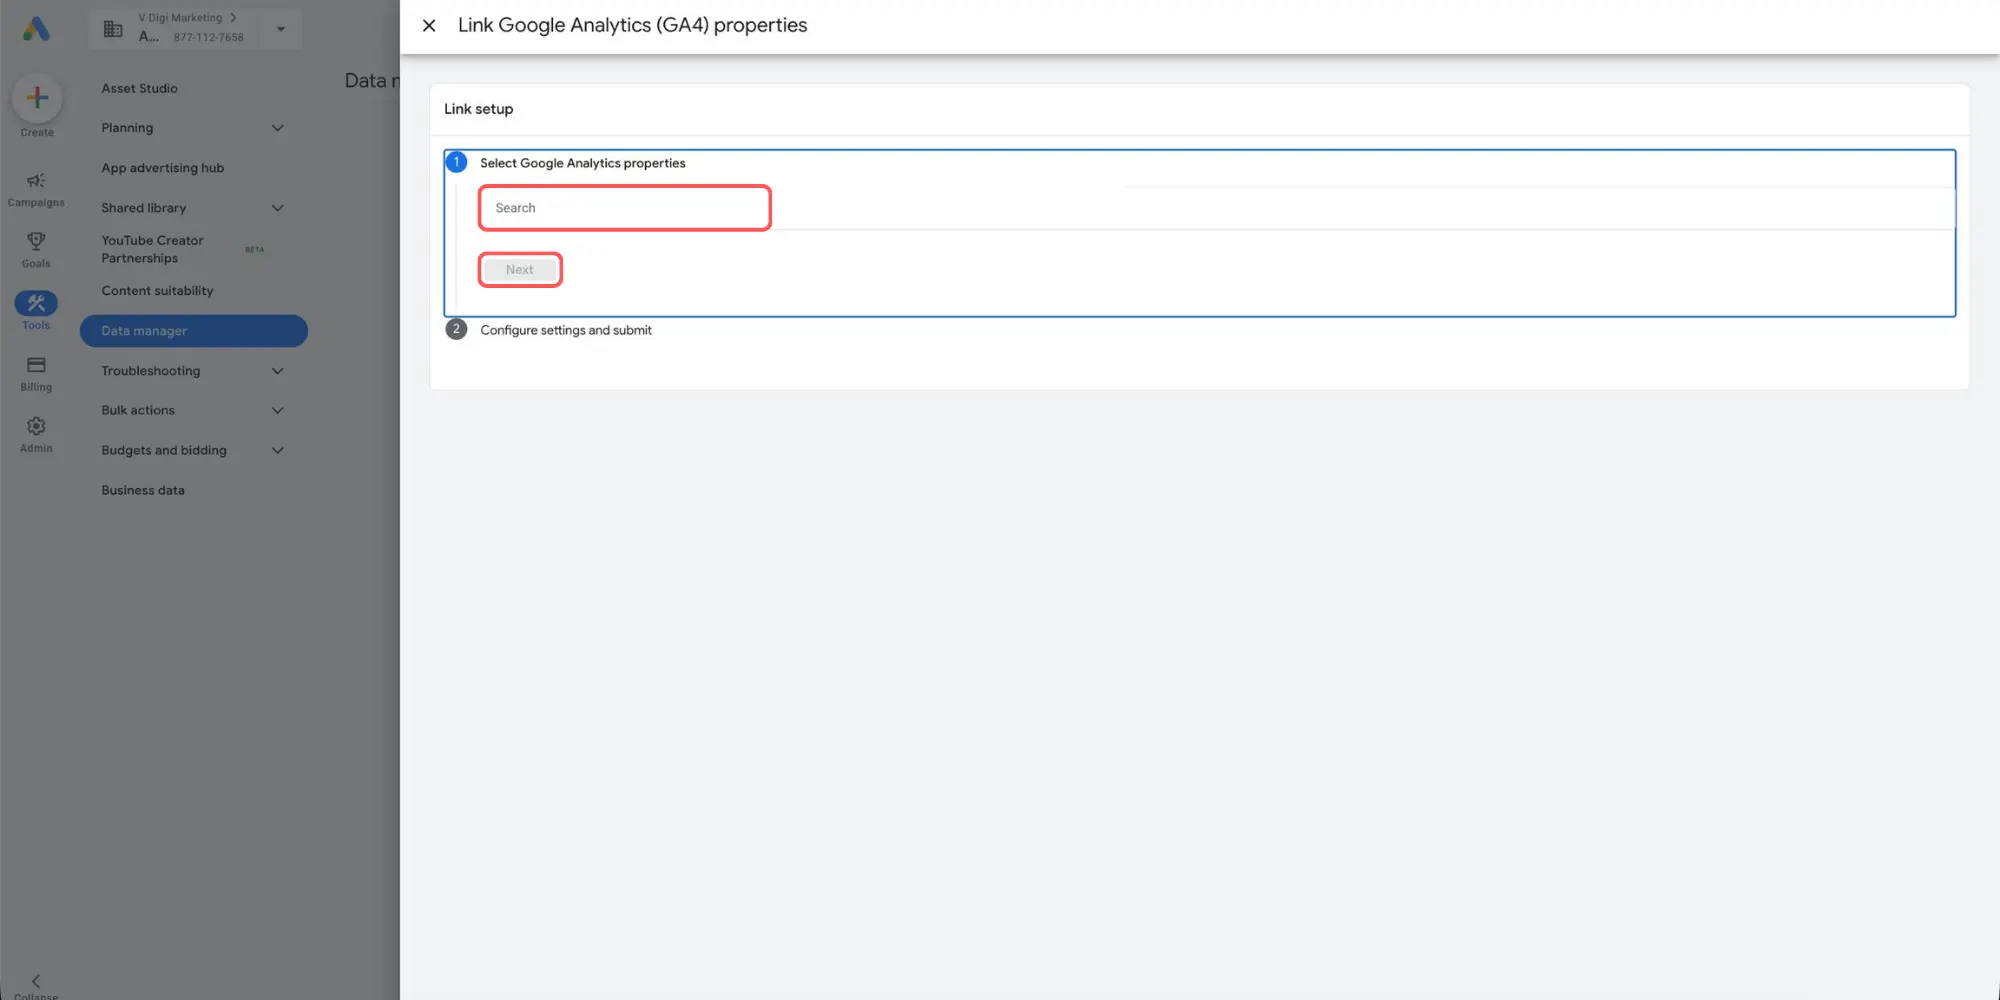Select the Tools wrench icon
This screenshot has height=1000, width=2000.
click(x=36, y=303)
